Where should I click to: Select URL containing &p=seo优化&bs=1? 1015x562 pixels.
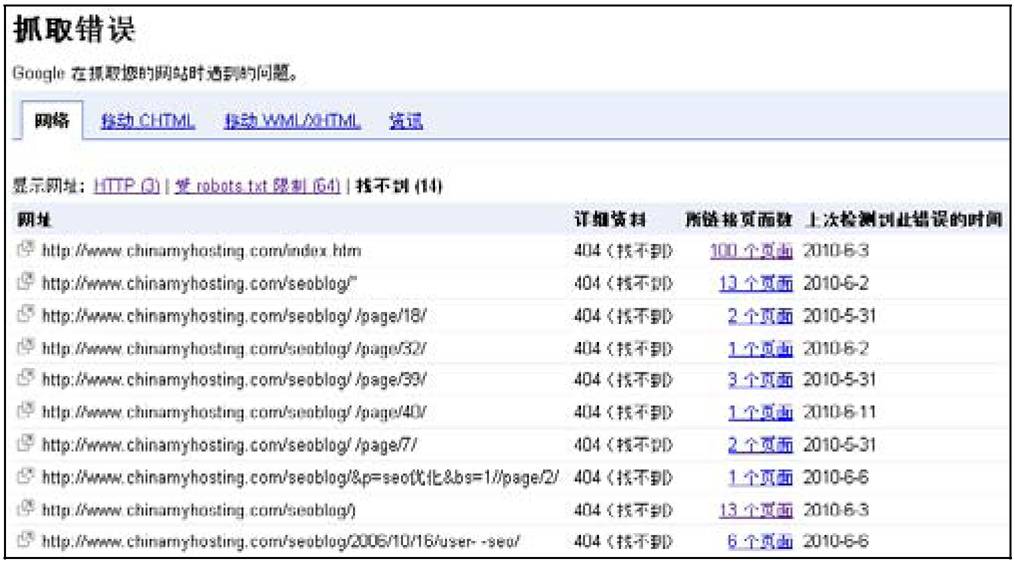click(x=300, y=477)
